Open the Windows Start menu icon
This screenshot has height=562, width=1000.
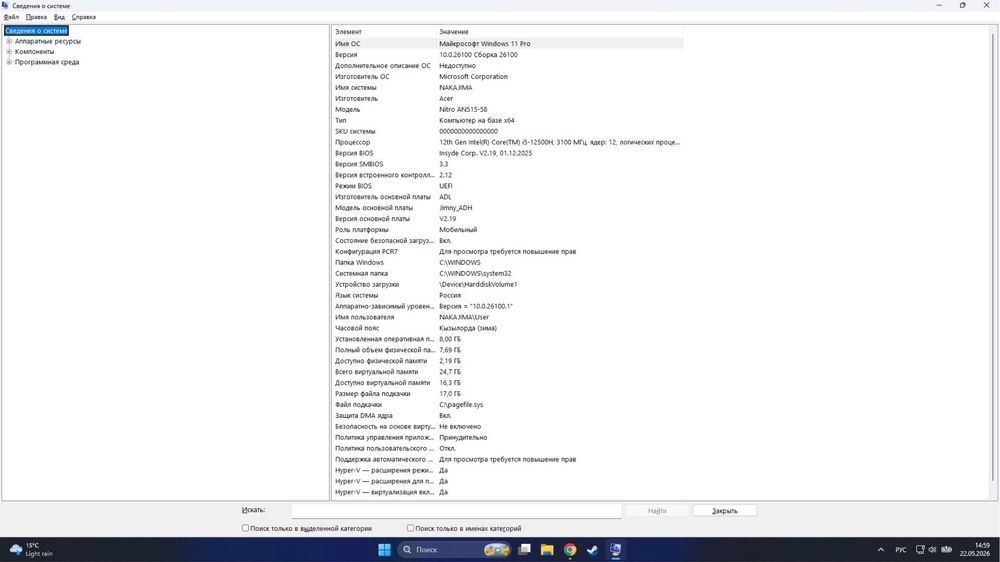pyautogui.click(x=384, y=550)
